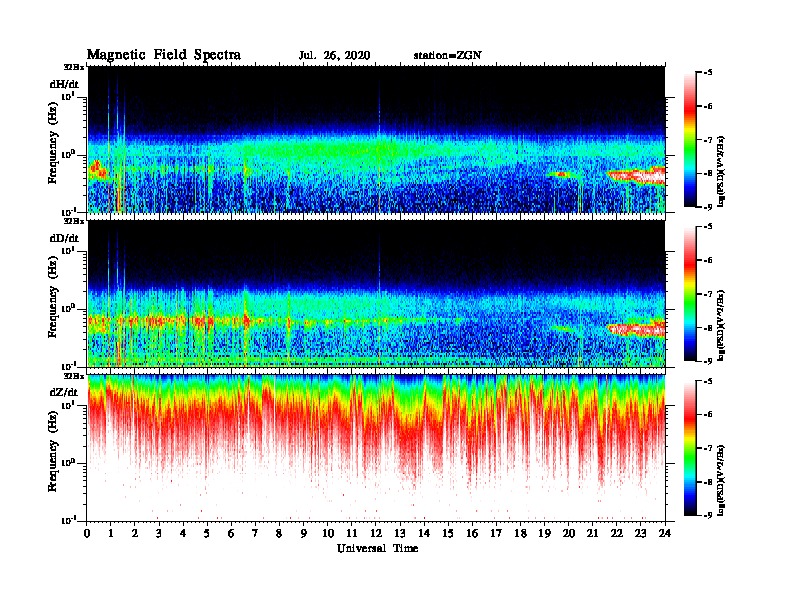The image size is (792, 612).
Task: Click the dZ/dt colorbar gradient
Action: (690, 448)
